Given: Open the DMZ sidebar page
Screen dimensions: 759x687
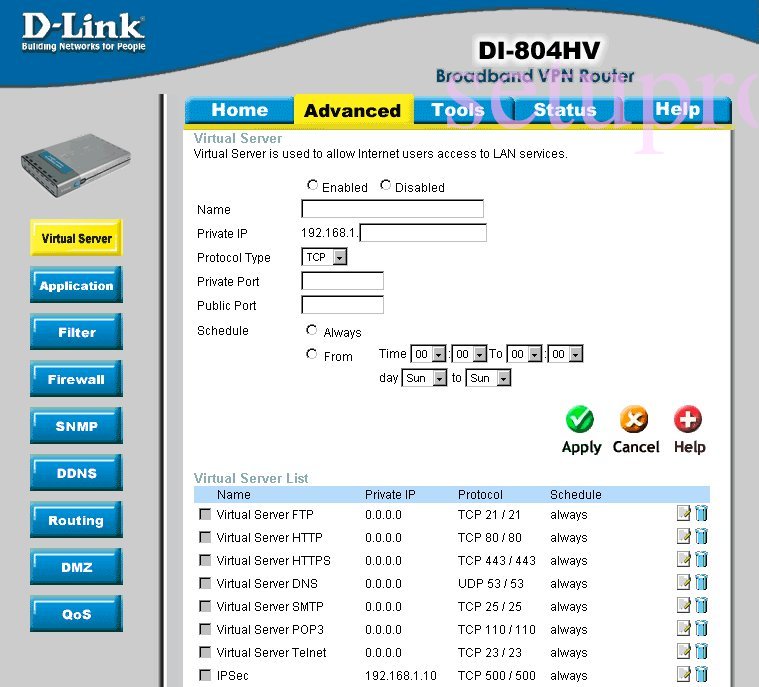Looking at the screenshot, I should [x=76, y=567].
